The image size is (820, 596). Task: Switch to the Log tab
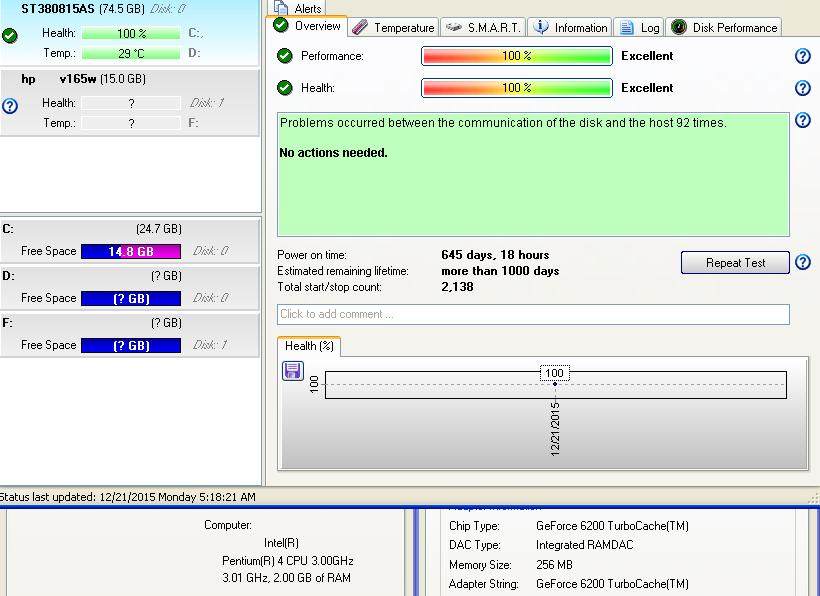tap(639, 27)
